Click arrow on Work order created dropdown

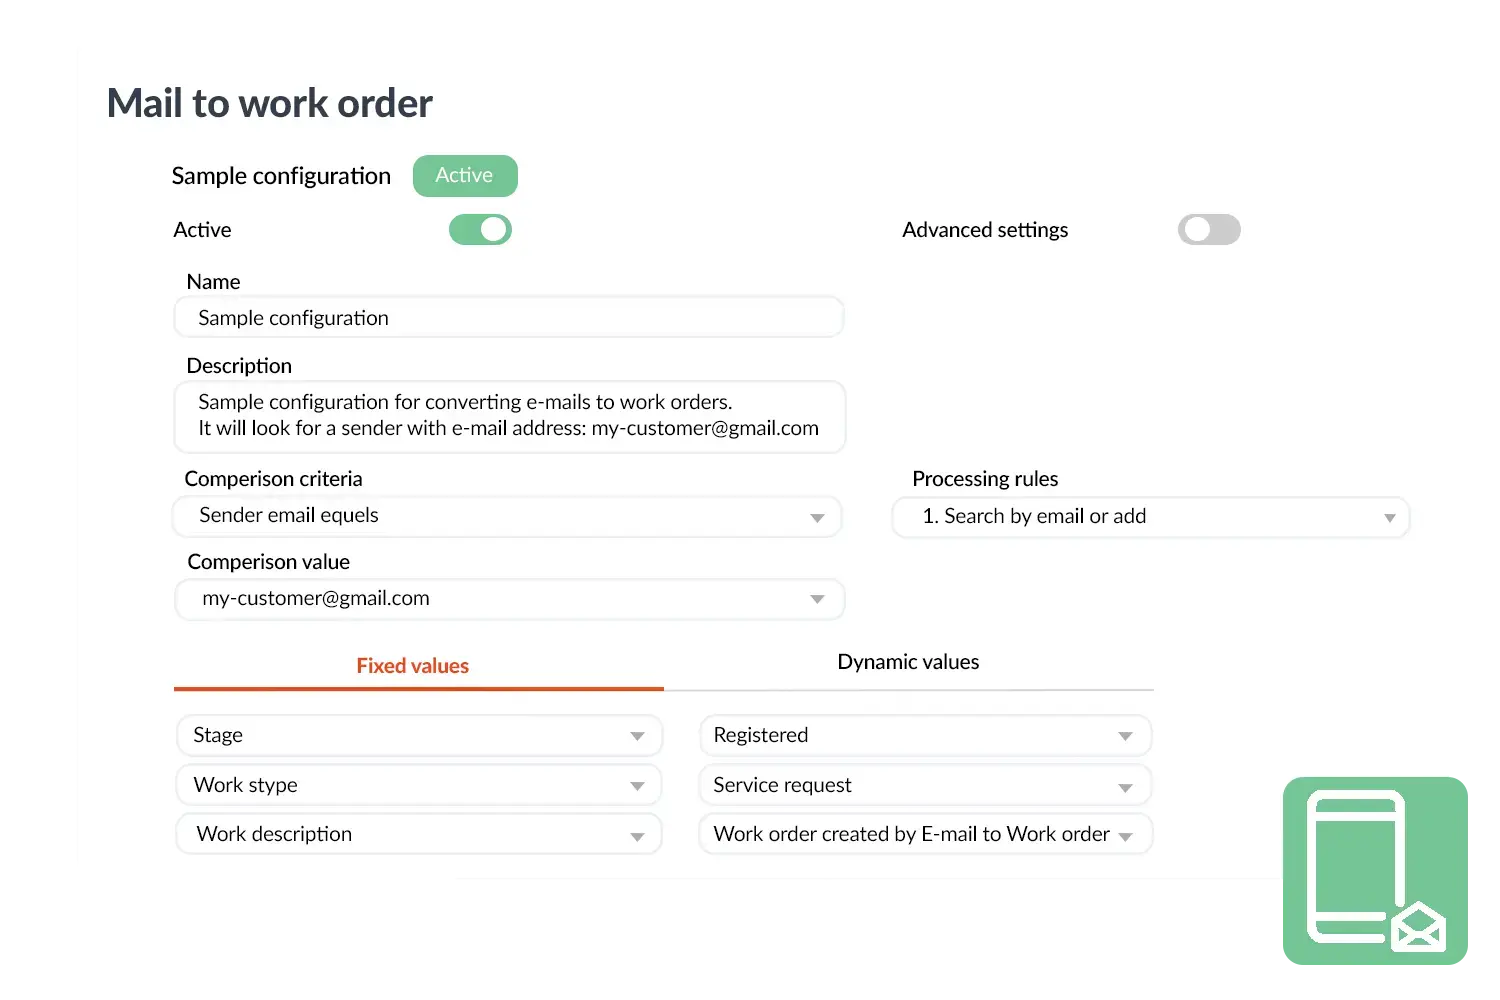point(1126,836)
